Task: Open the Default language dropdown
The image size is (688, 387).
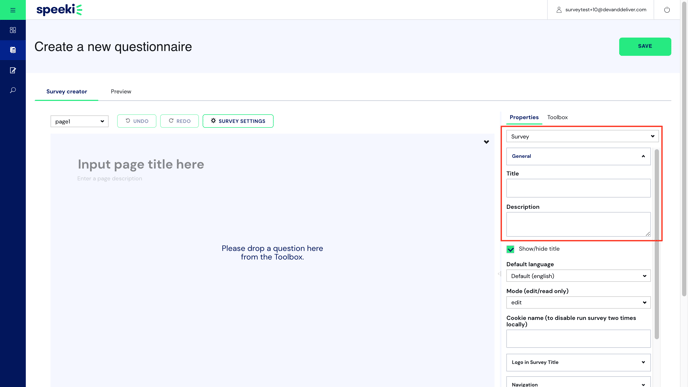Action: pyautogui.click(x=578, y=276)
